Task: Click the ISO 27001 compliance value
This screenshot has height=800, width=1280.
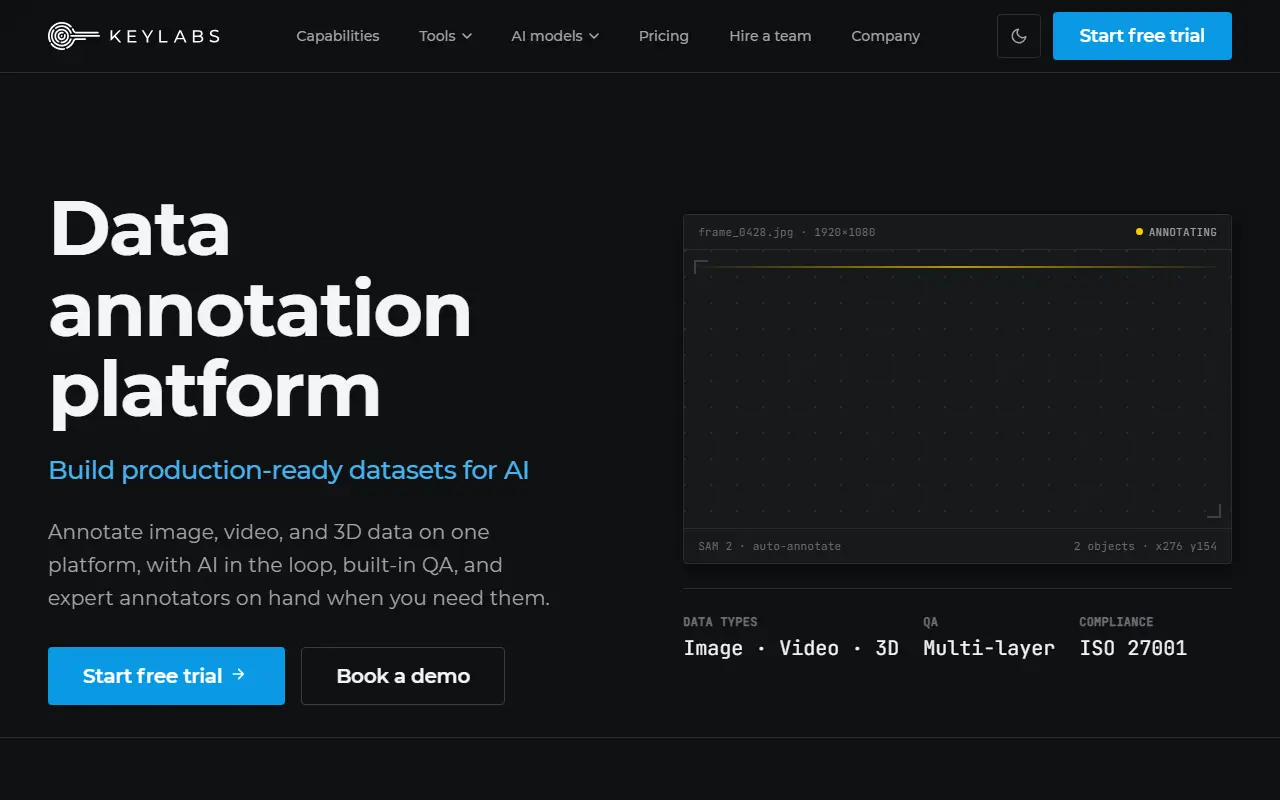Action: pyautogui.click(x=1133, y=648)
